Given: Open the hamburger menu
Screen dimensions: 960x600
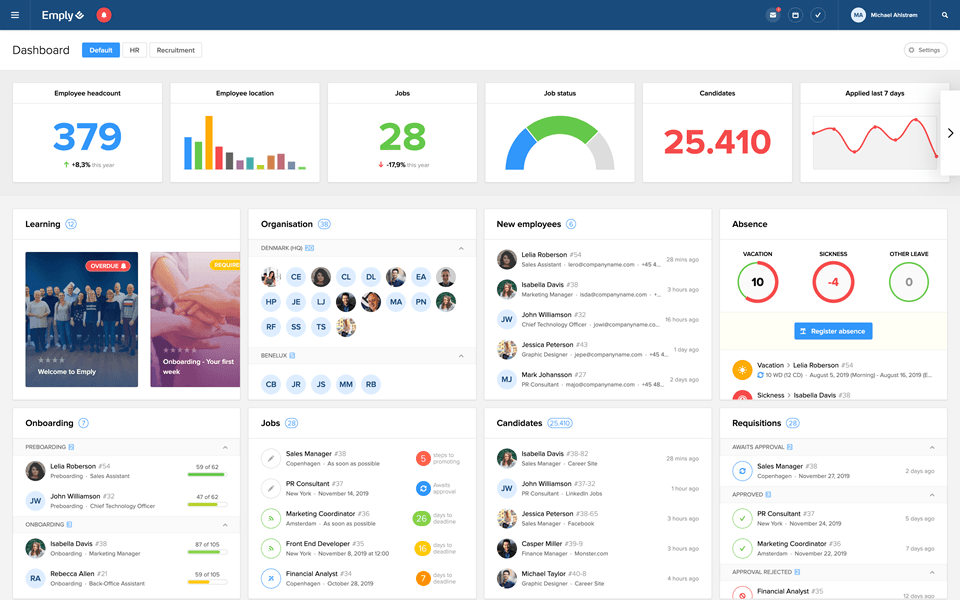Looking at the screenshot, I should (x=15, y=15).
